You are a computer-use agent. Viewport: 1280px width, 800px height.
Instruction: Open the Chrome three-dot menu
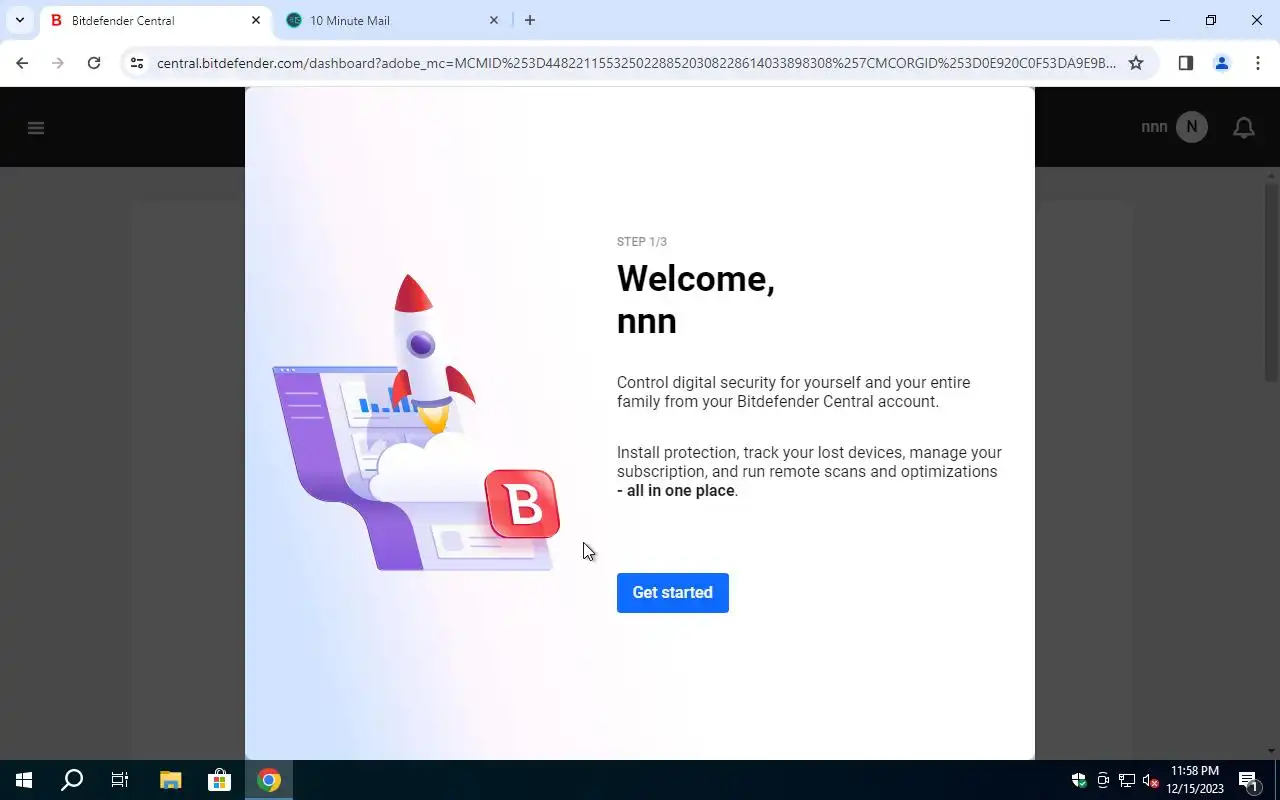coord(1257,63)
